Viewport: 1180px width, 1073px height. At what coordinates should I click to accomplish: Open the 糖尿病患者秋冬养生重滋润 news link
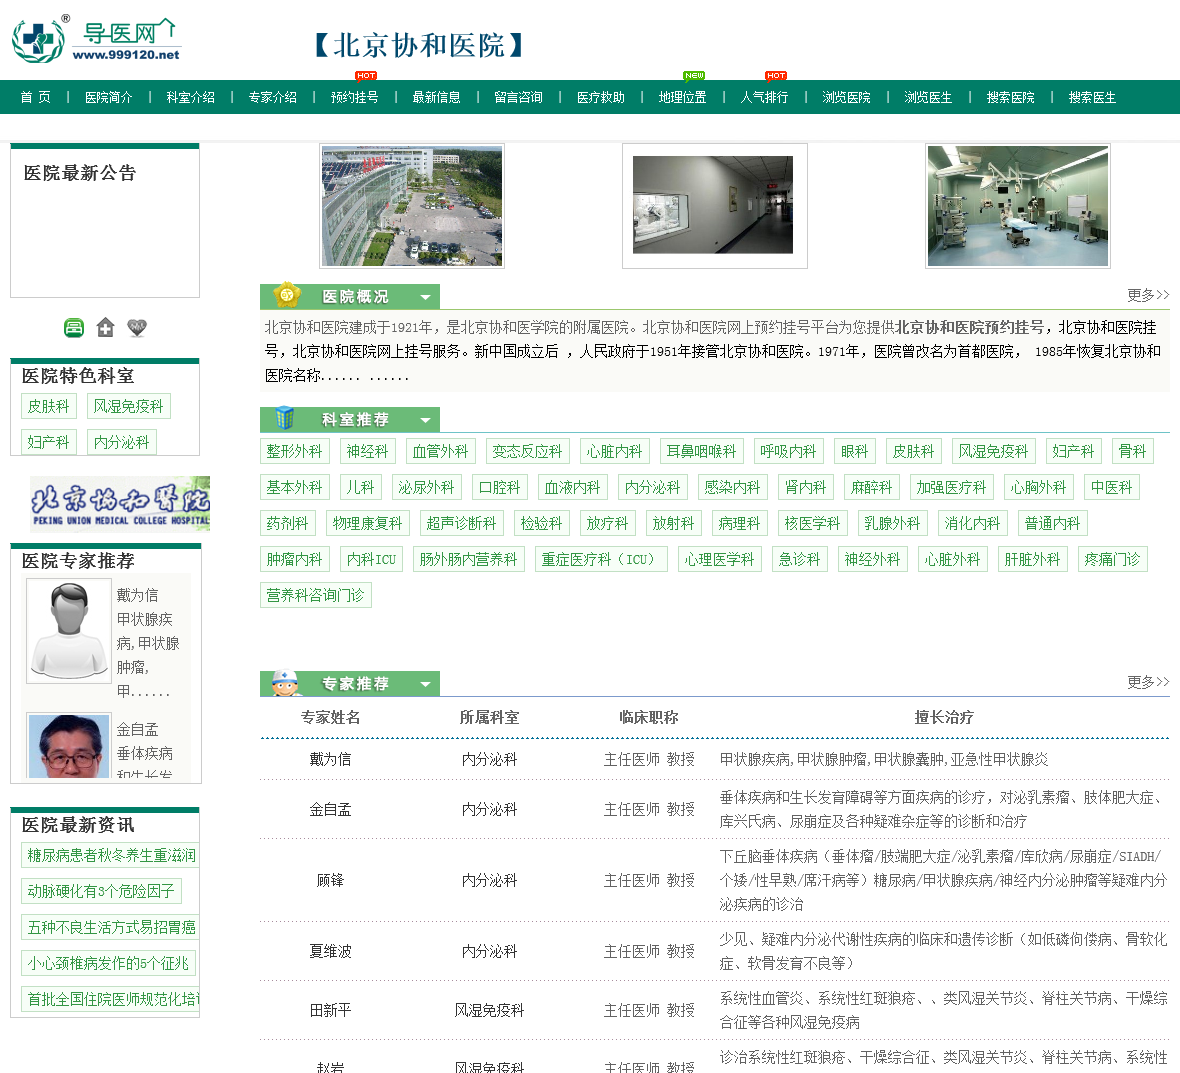[111, 855]
